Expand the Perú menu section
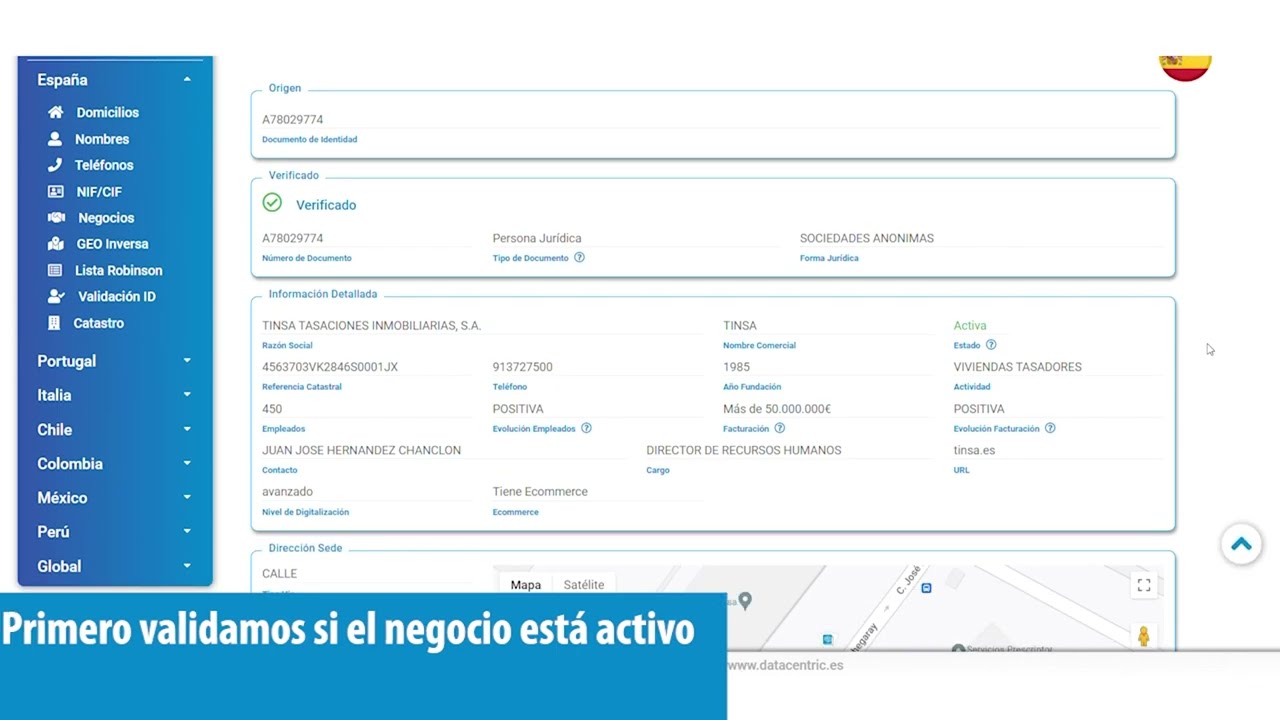Image resolution: width=1280 pixels, height=720 pixels. (187, 531)
